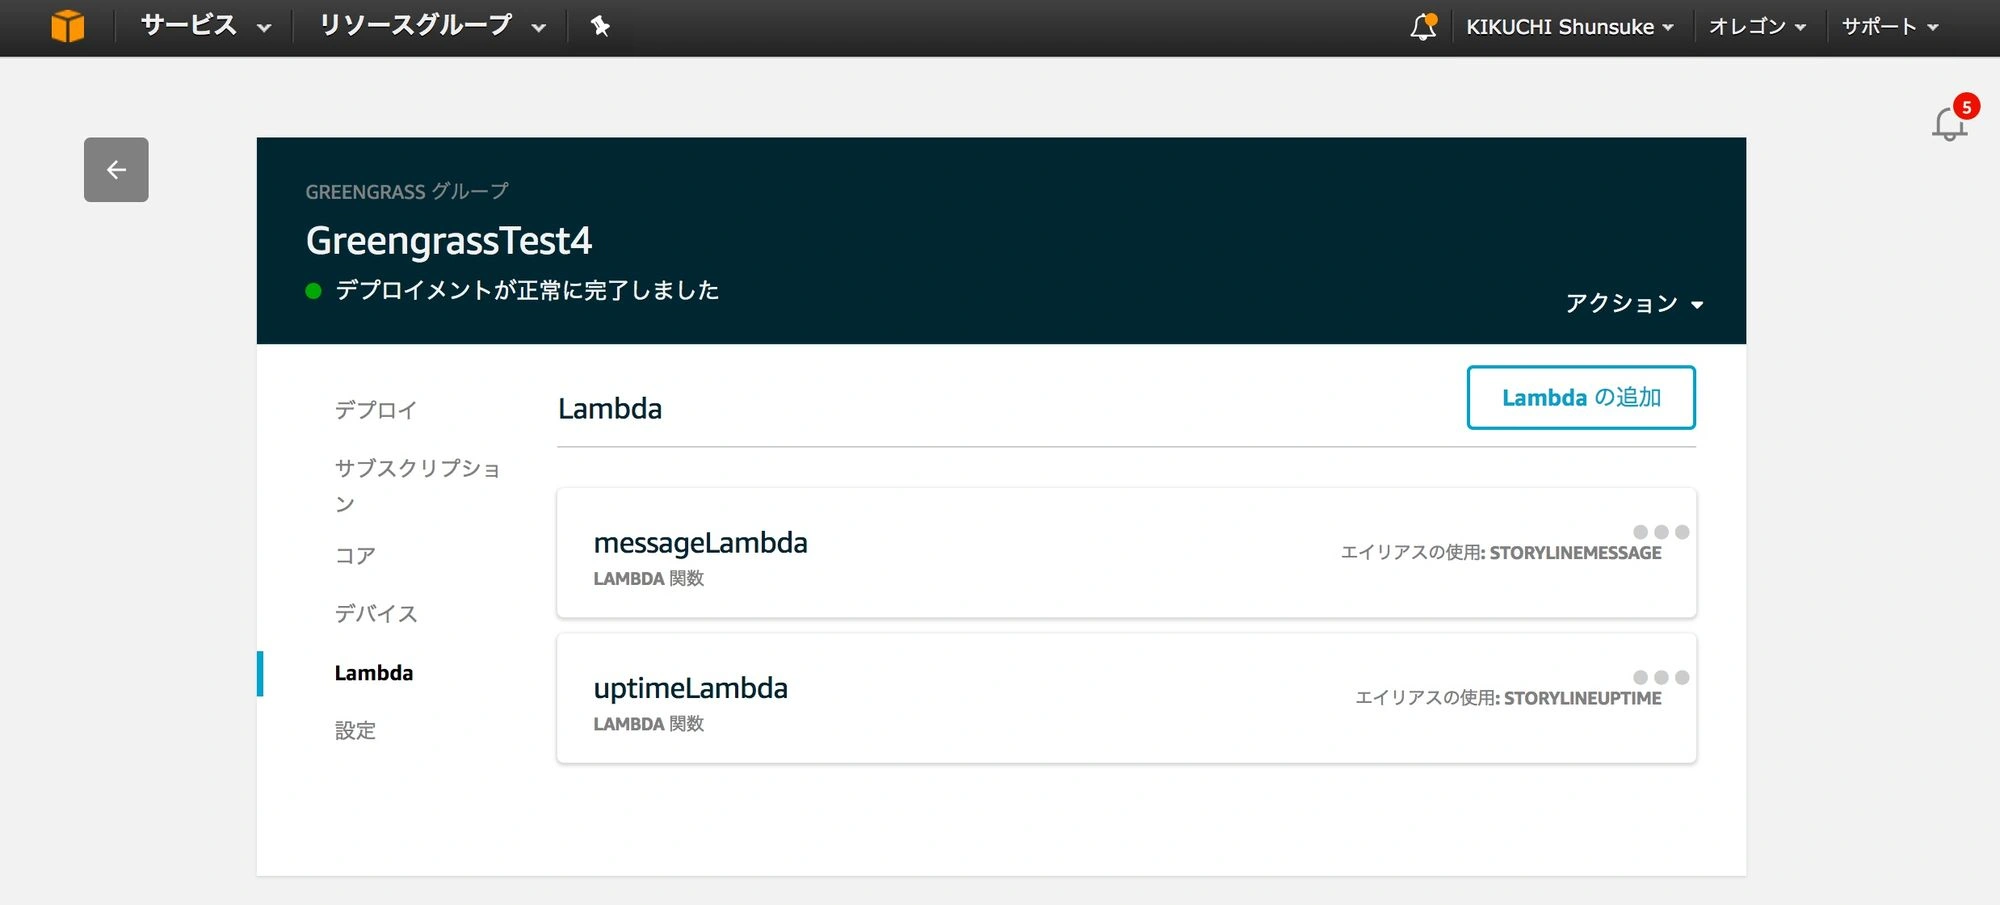Select the デバイス sidebar item
The image size is (2000, 905).
tap(376, 614)
